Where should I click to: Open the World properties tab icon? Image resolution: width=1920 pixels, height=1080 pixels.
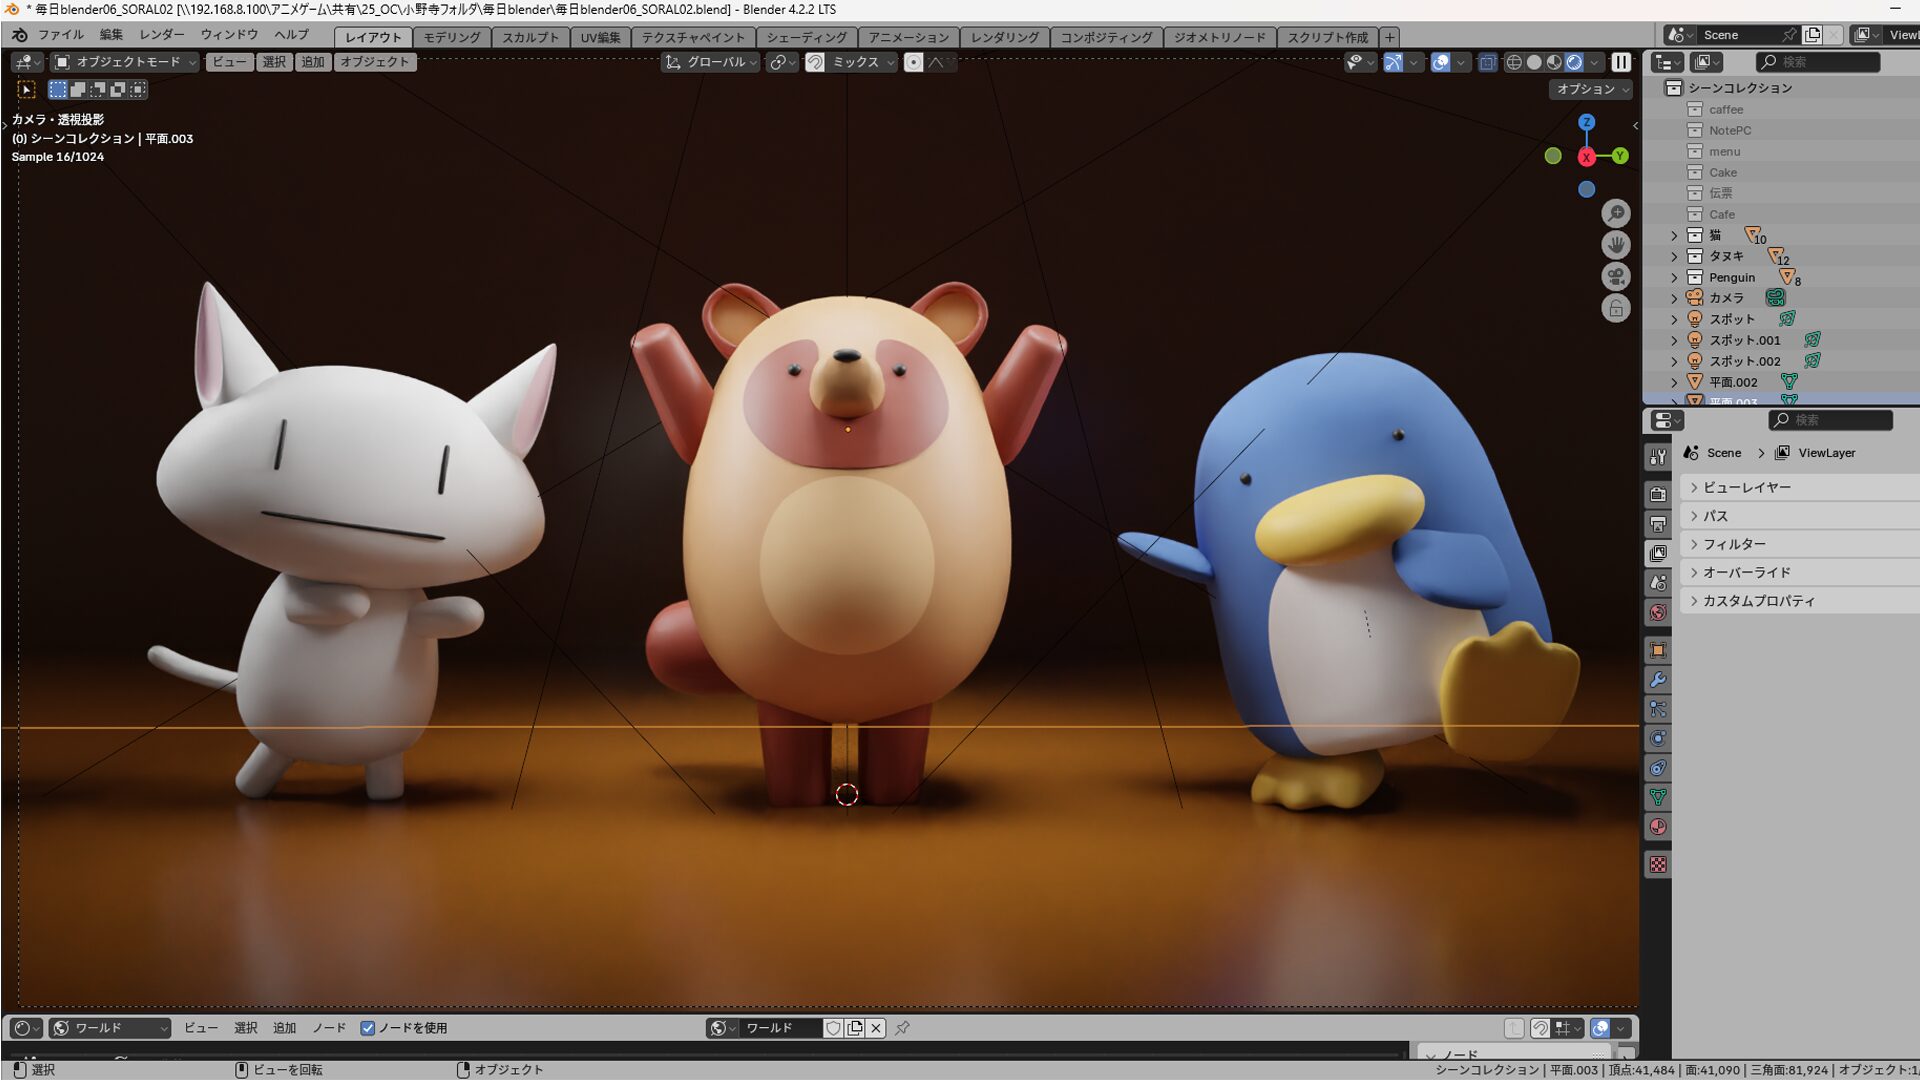pos(1658,612)
